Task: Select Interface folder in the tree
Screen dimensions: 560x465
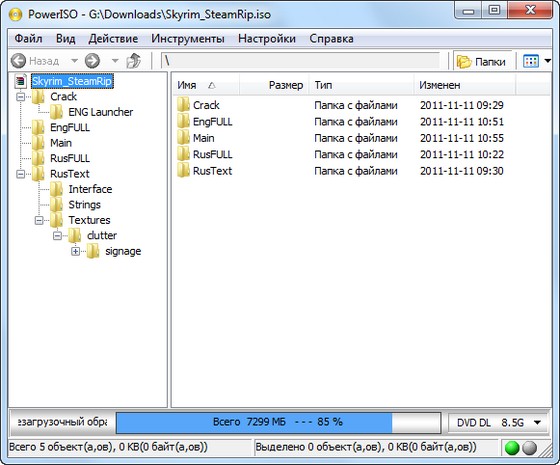Action: (90, 189)
